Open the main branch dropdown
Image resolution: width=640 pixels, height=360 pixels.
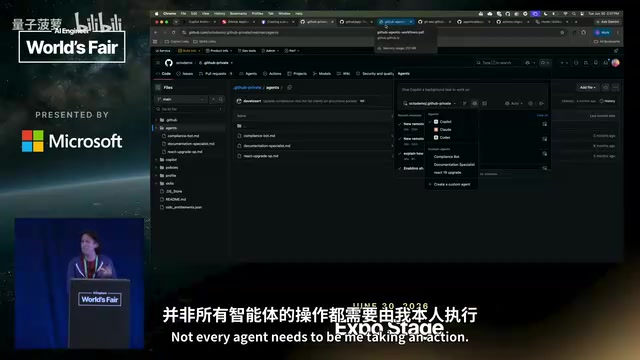click(181, 99)
